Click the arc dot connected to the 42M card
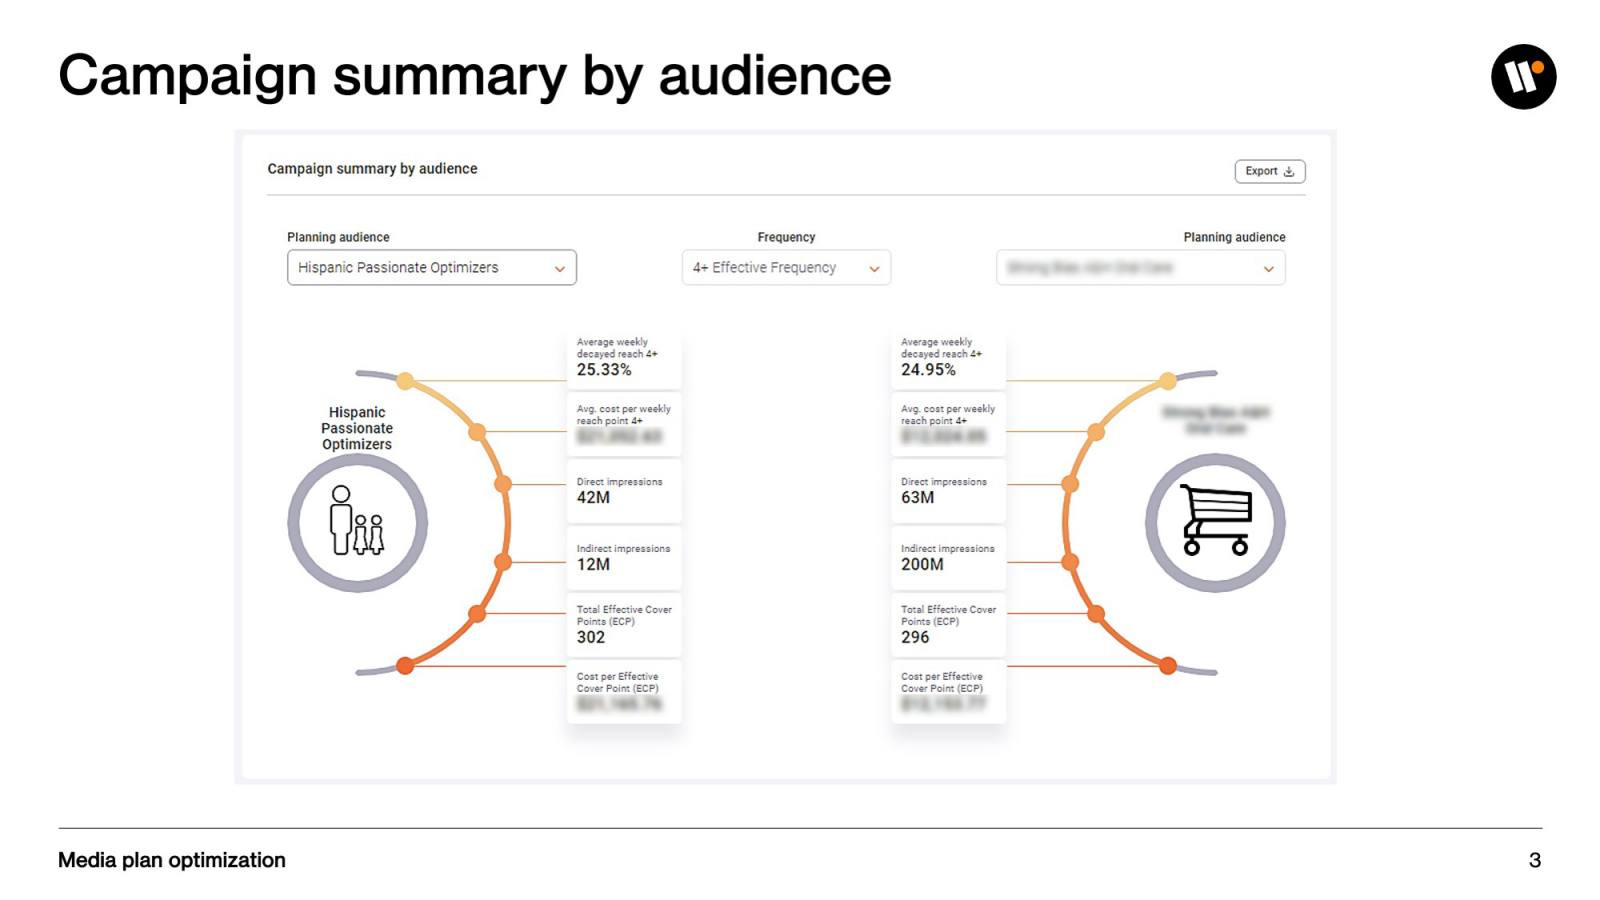 [x=503, y=484]
